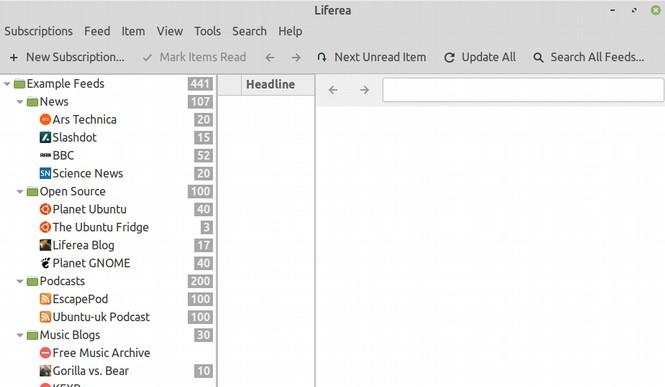Collapse the Podcasts folder

point(20,281)
